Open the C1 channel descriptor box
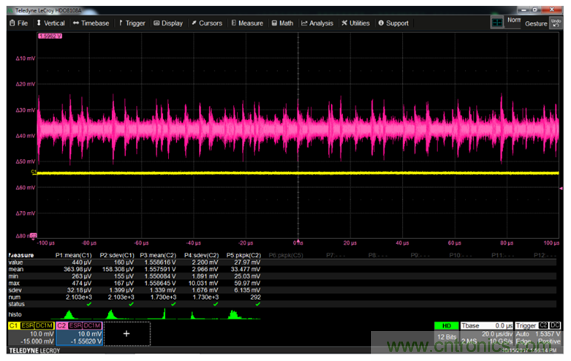Image resolution: width=571 pixels, height=361 pixels. (31, 333)
